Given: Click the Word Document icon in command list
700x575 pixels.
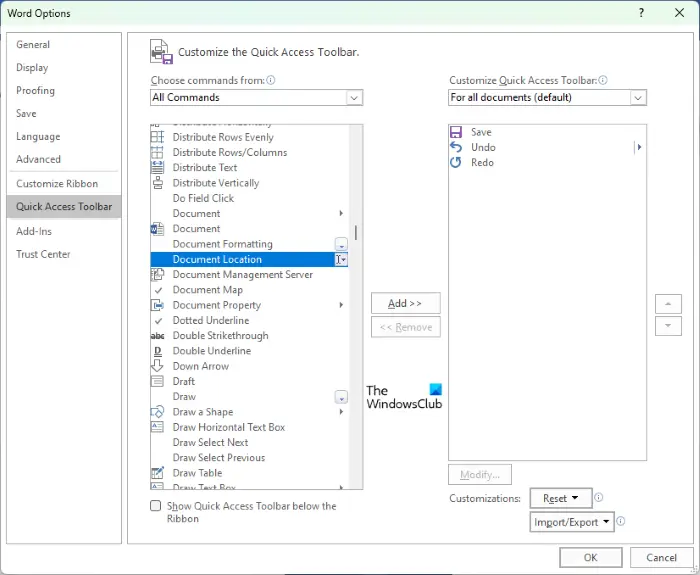Looking at the screenshot, I should [157, 229].
